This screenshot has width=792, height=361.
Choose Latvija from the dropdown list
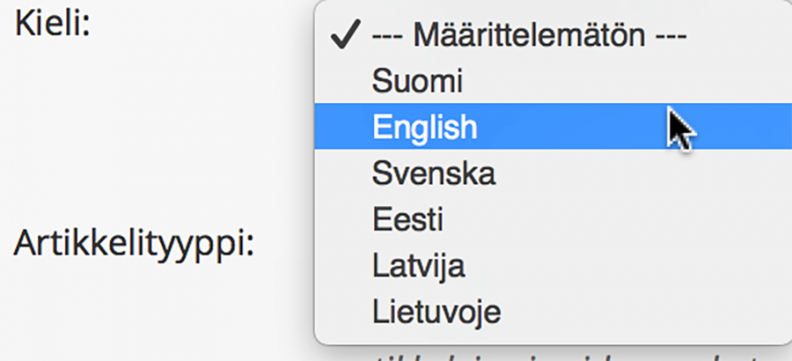[x=553, y=265]
